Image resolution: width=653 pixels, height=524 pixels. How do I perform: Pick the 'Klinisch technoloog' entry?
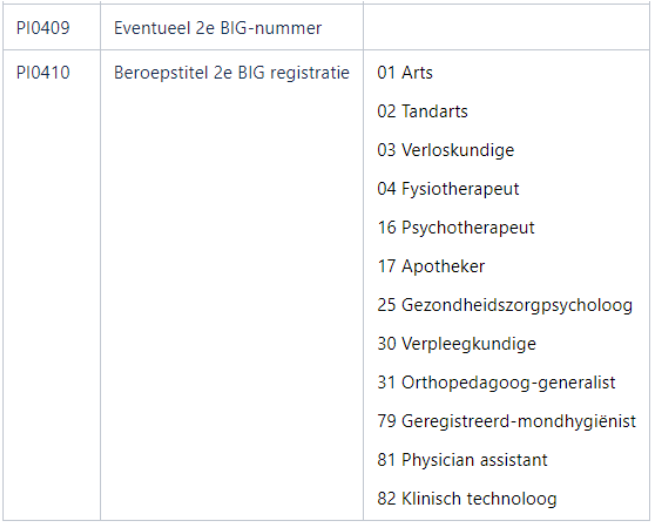pyautogui.click(x=479, y=499)
